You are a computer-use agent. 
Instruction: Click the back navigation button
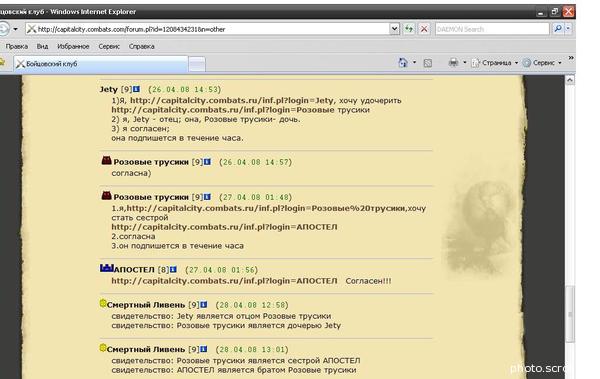3,29
